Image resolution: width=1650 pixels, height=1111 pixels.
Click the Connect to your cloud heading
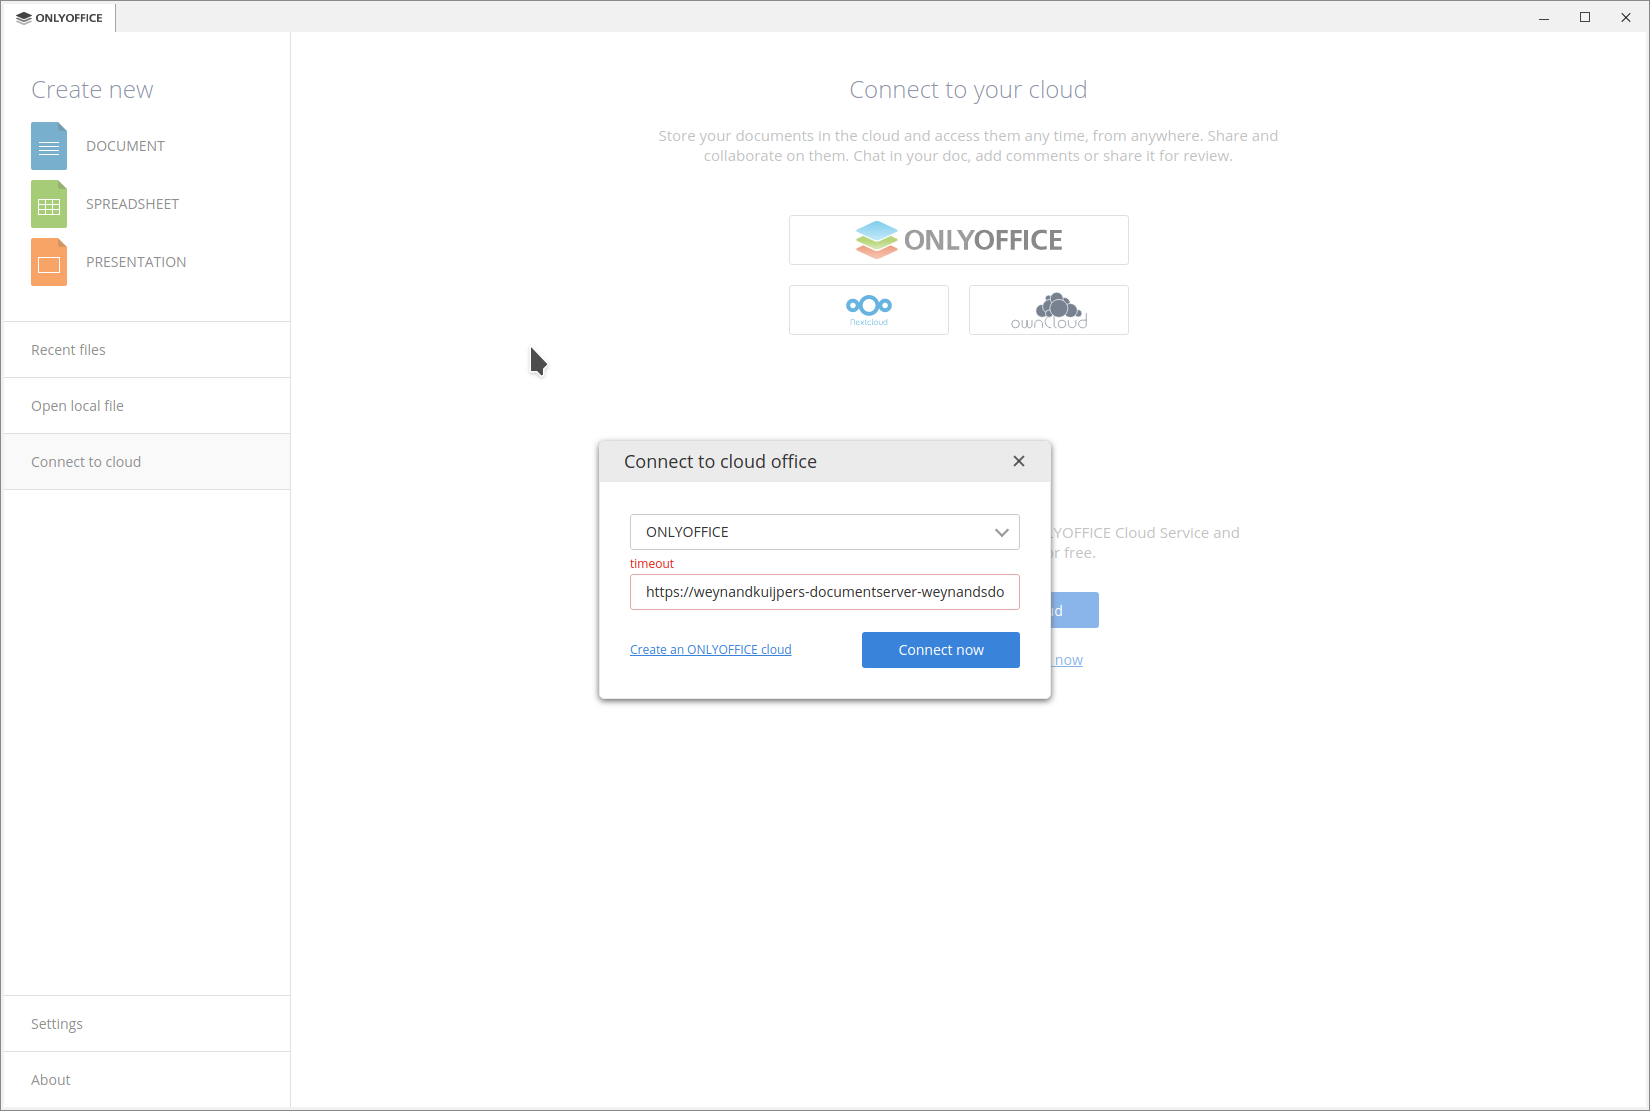coord(968,90)
